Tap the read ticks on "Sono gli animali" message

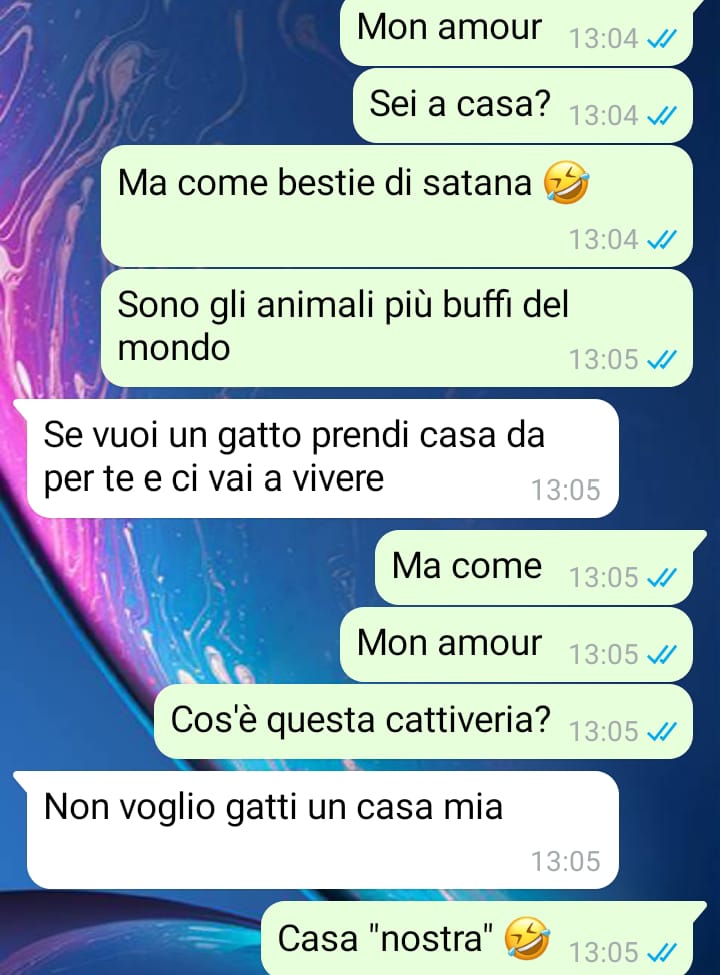(662, 359)
